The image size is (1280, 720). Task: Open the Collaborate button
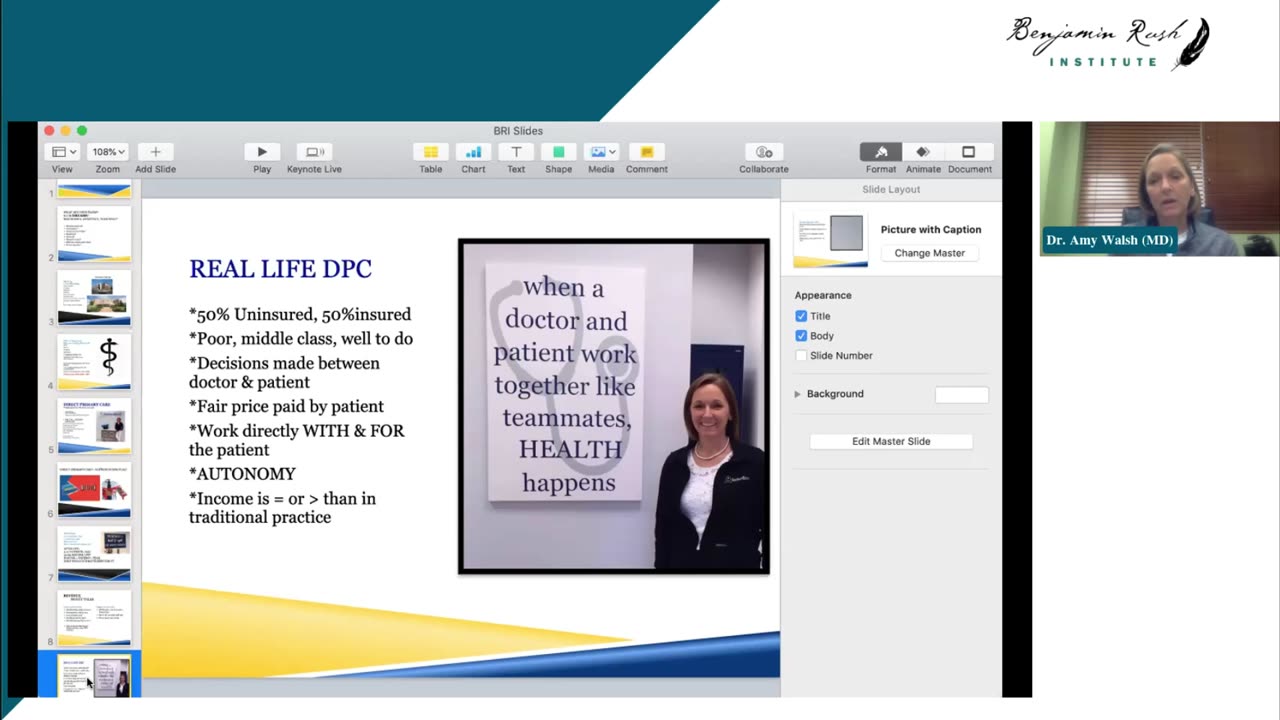[x=764, y=152]
